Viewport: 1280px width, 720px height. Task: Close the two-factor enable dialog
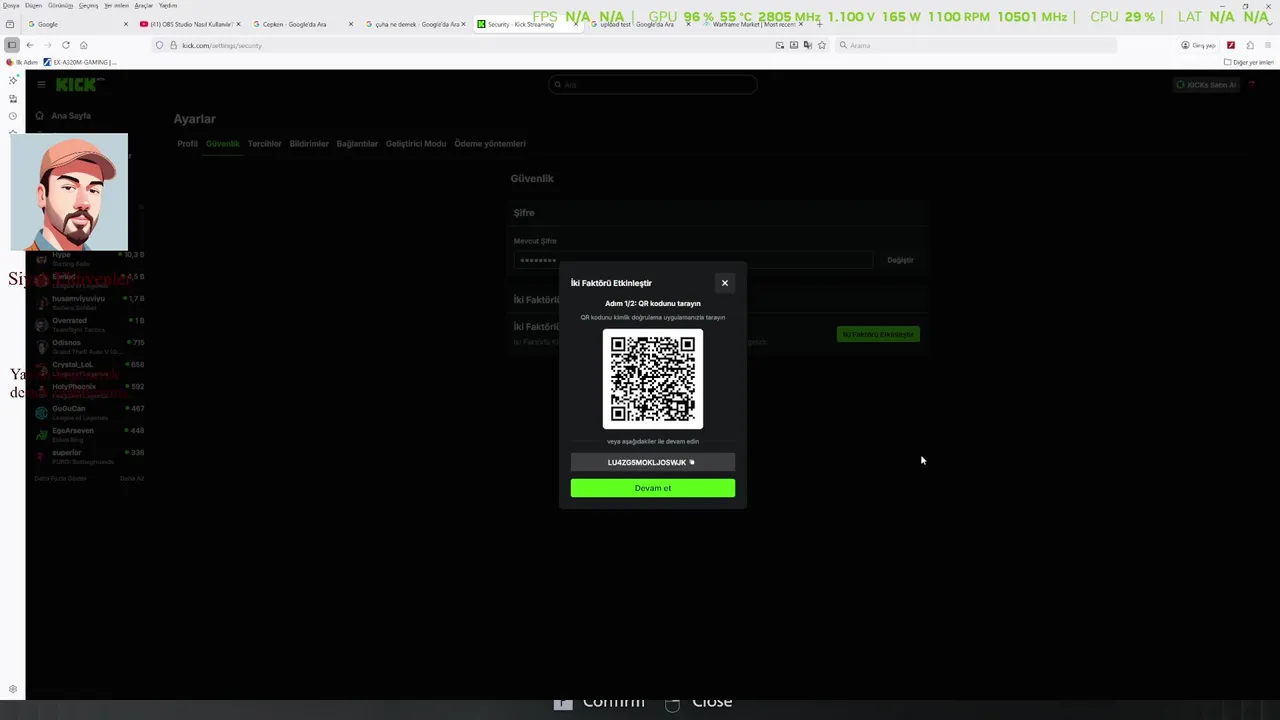(725, 283)
